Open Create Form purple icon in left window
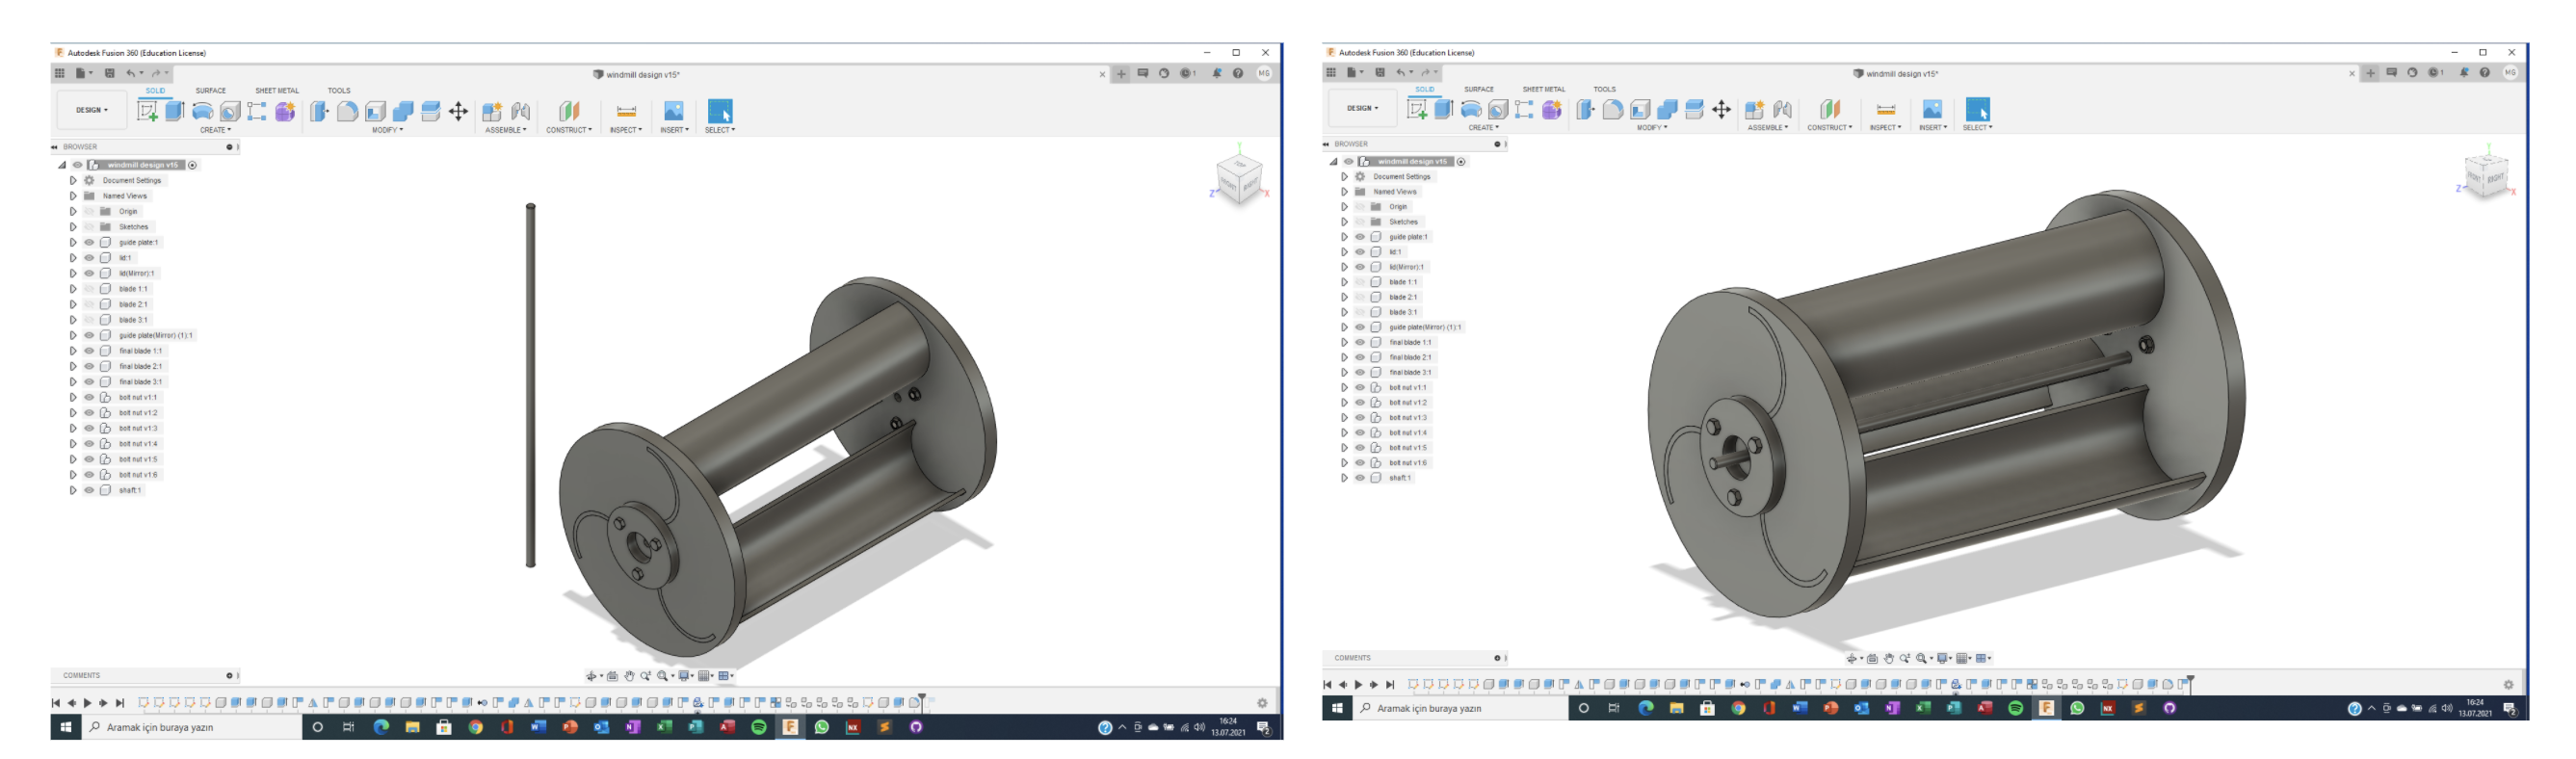Screen dimensions: 2576x759 coord(285,111)
